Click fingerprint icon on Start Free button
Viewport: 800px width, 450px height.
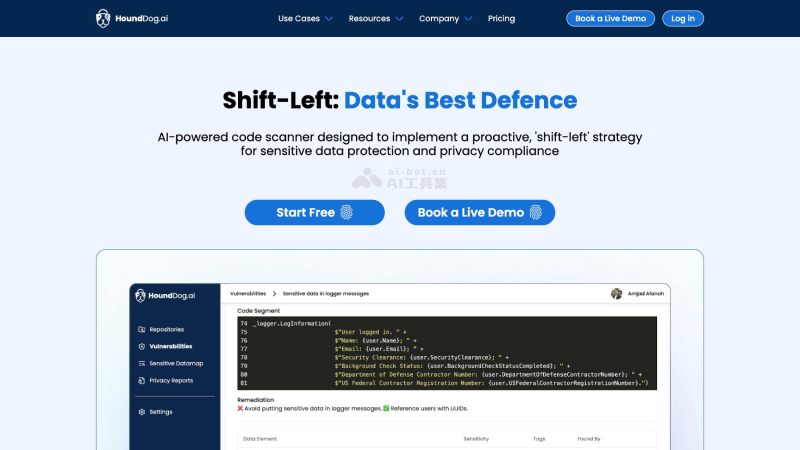point(346,212)
